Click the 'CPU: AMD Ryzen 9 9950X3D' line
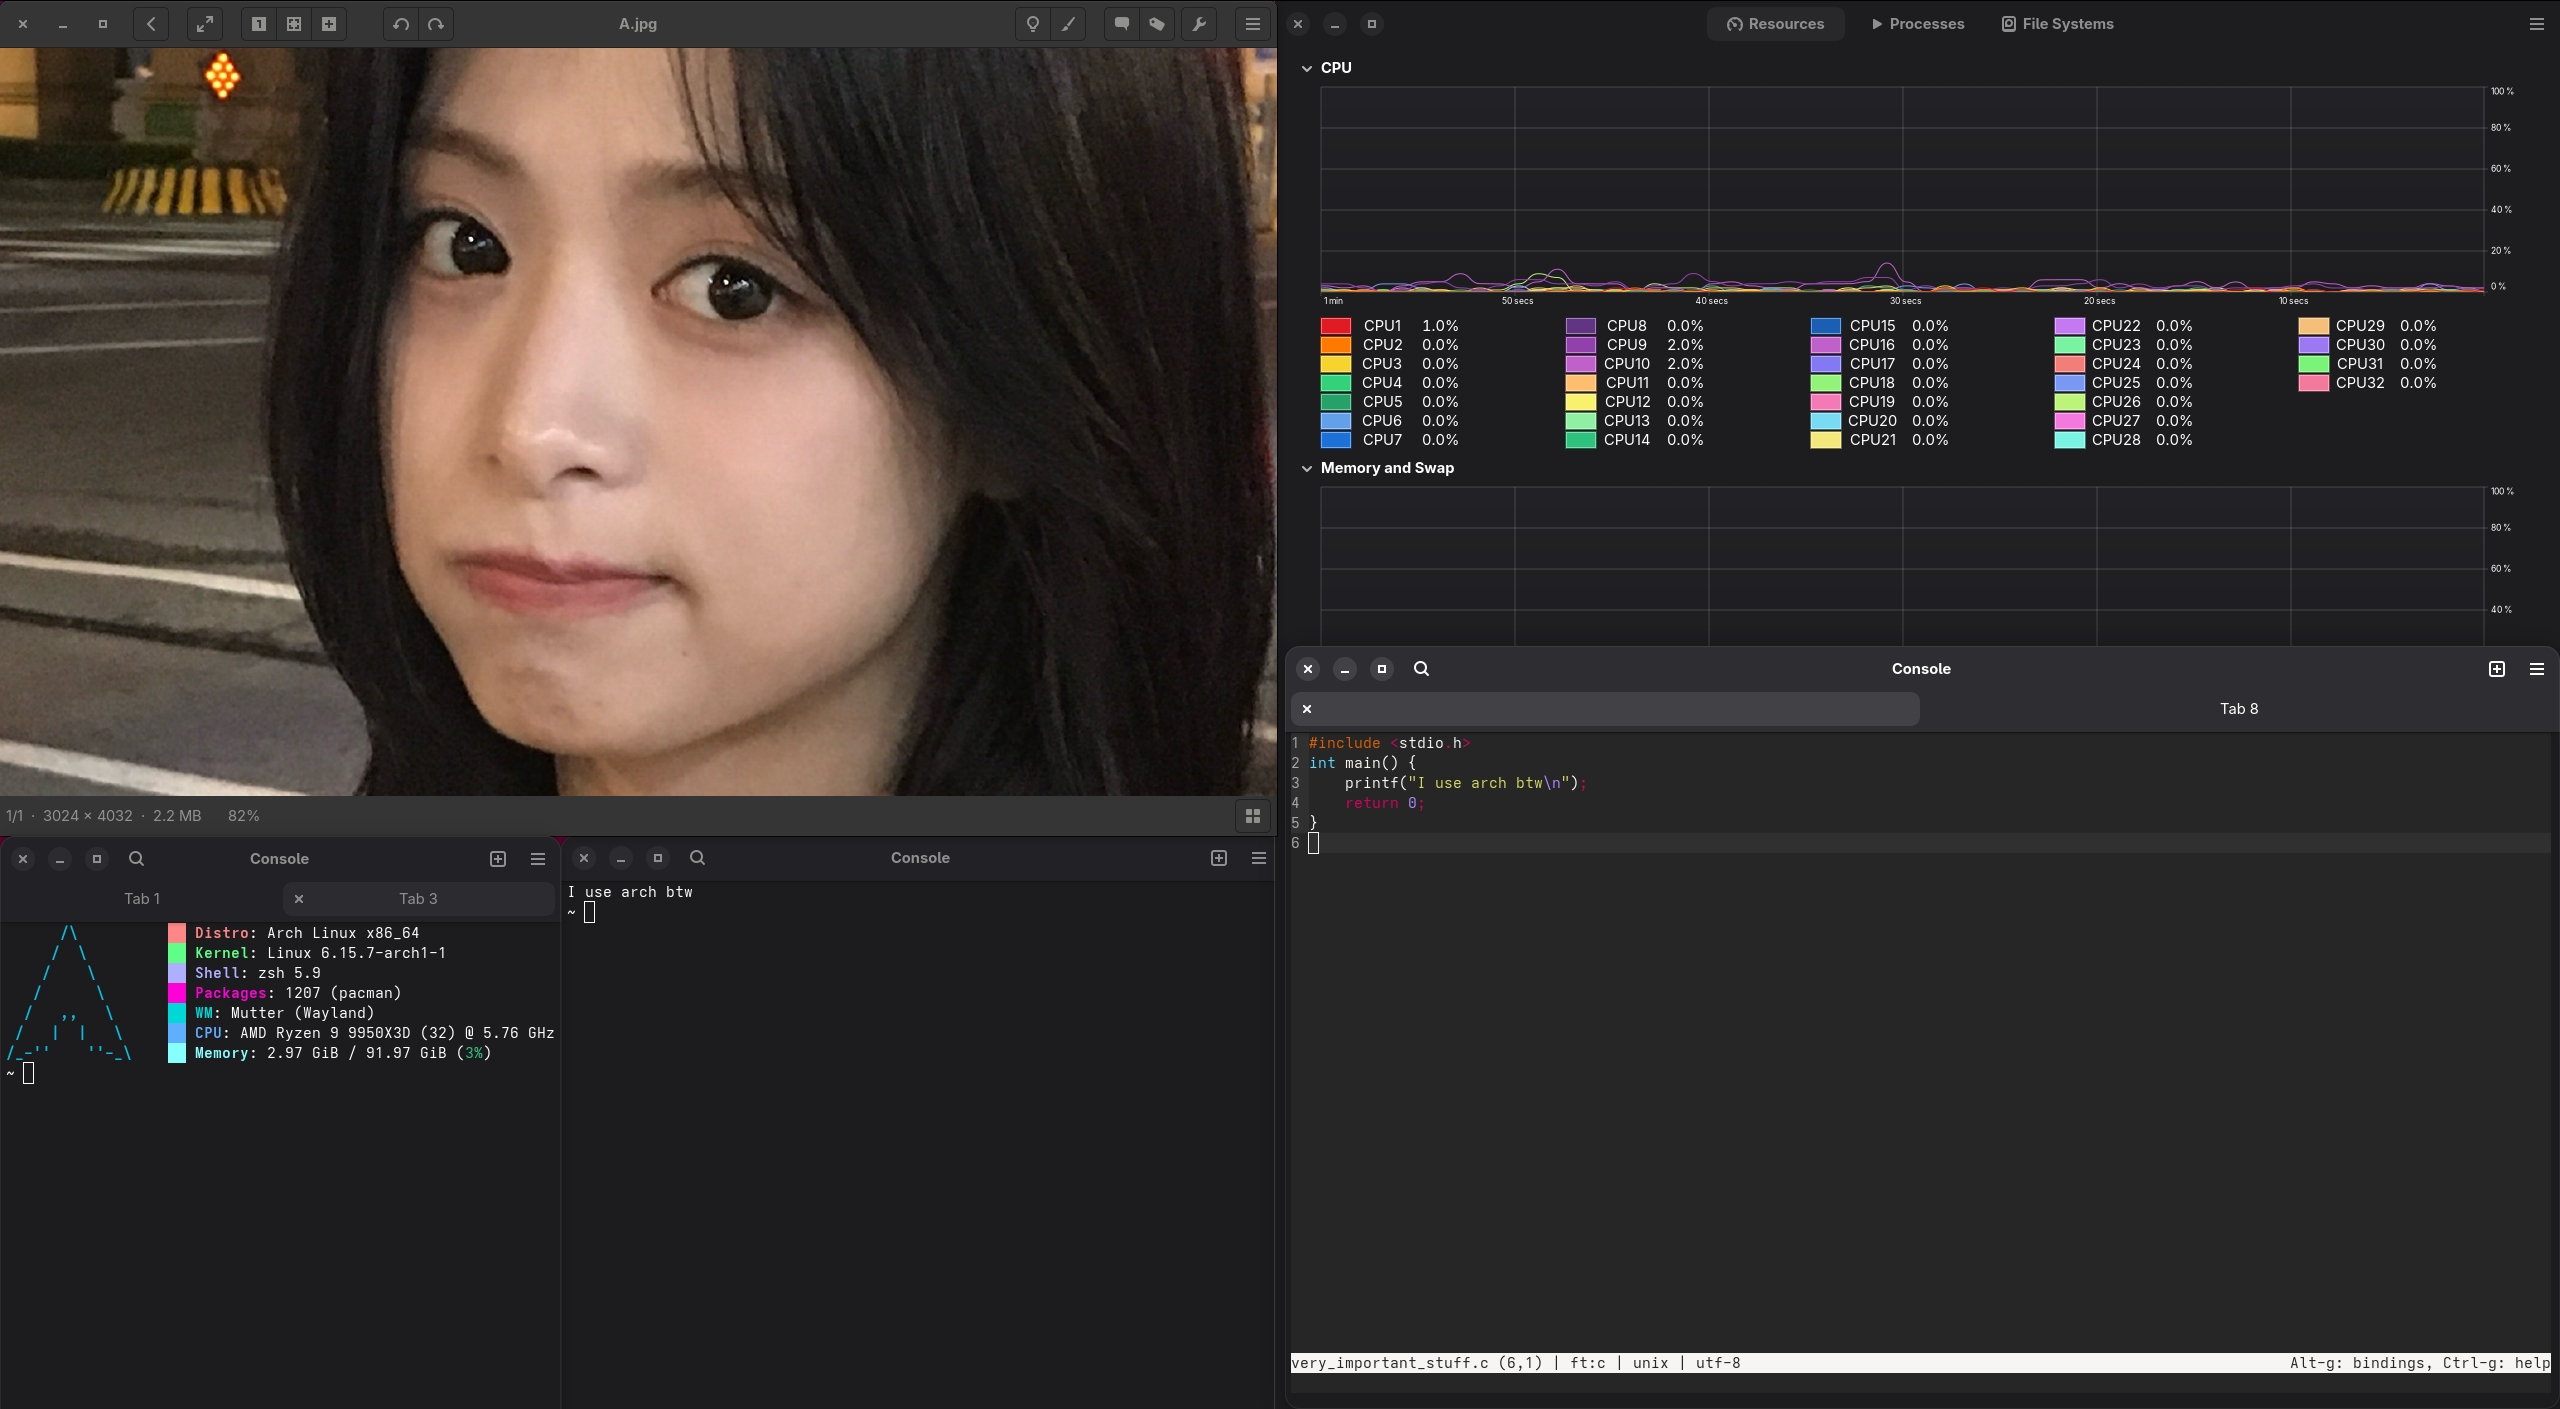This screenshot has width=2560, height=1409. [375, 1033]
